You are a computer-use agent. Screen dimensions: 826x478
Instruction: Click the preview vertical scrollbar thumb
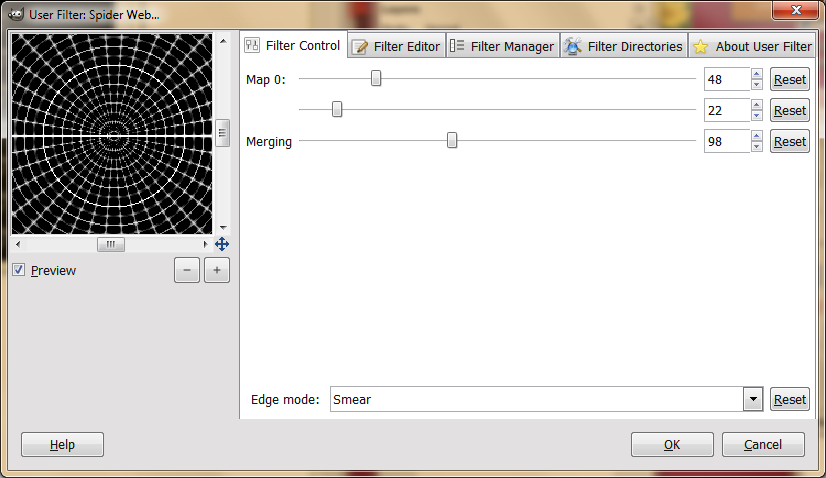tap(223, 133)
